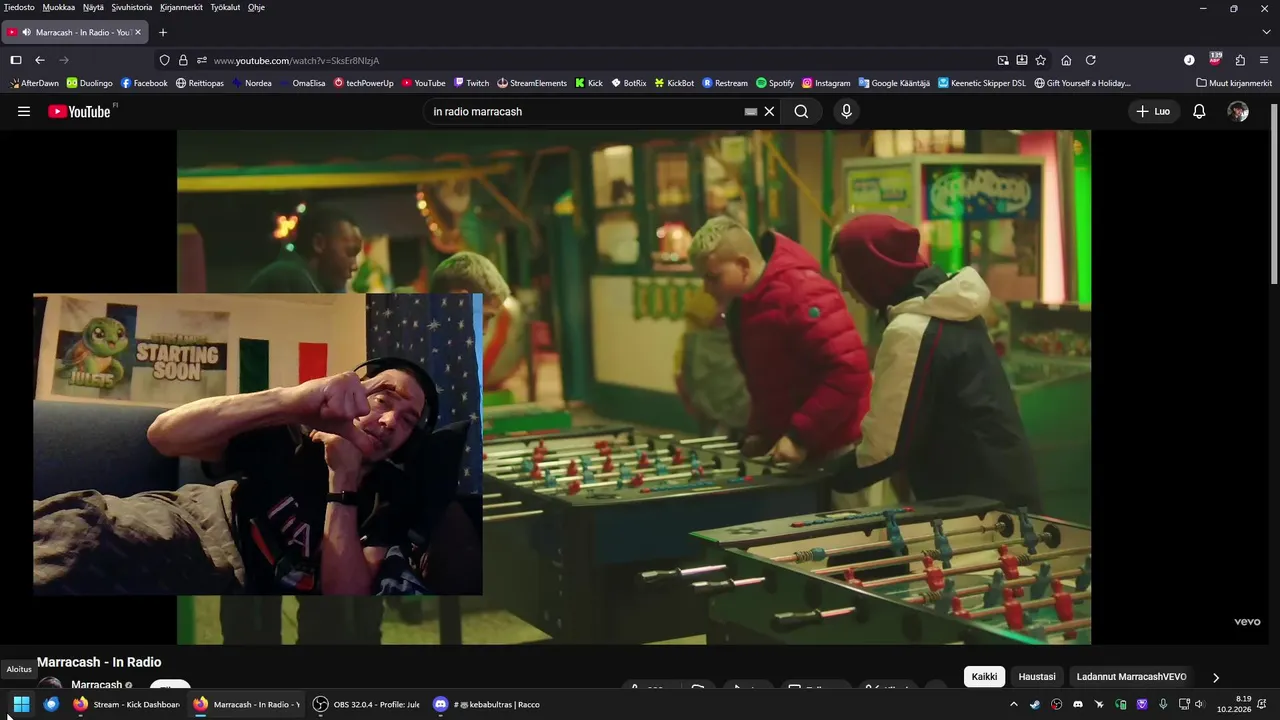Mute the Marracash tab audio icon
The image size is (1280, 720).
[x=27, y=32]
